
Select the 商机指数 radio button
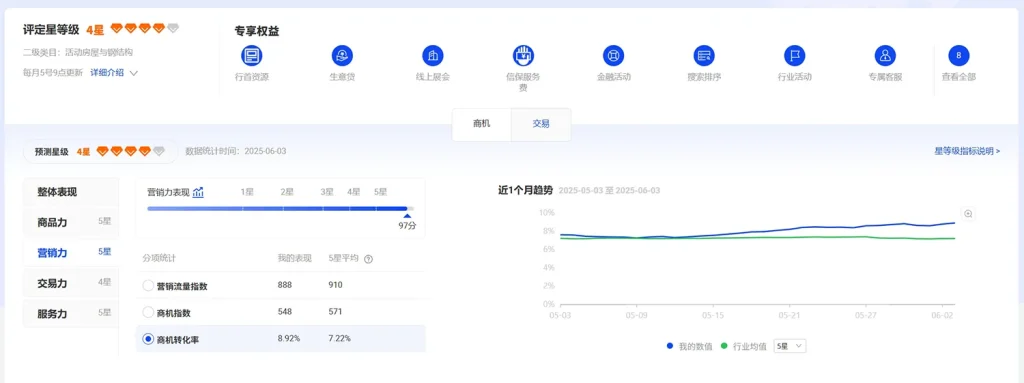point(148,312)
